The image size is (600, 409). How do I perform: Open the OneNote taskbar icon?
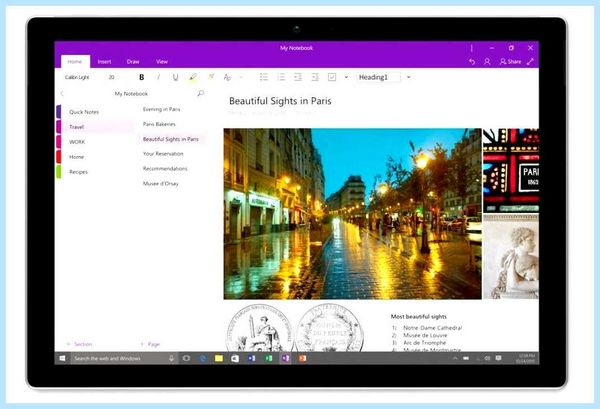(285, 358)
